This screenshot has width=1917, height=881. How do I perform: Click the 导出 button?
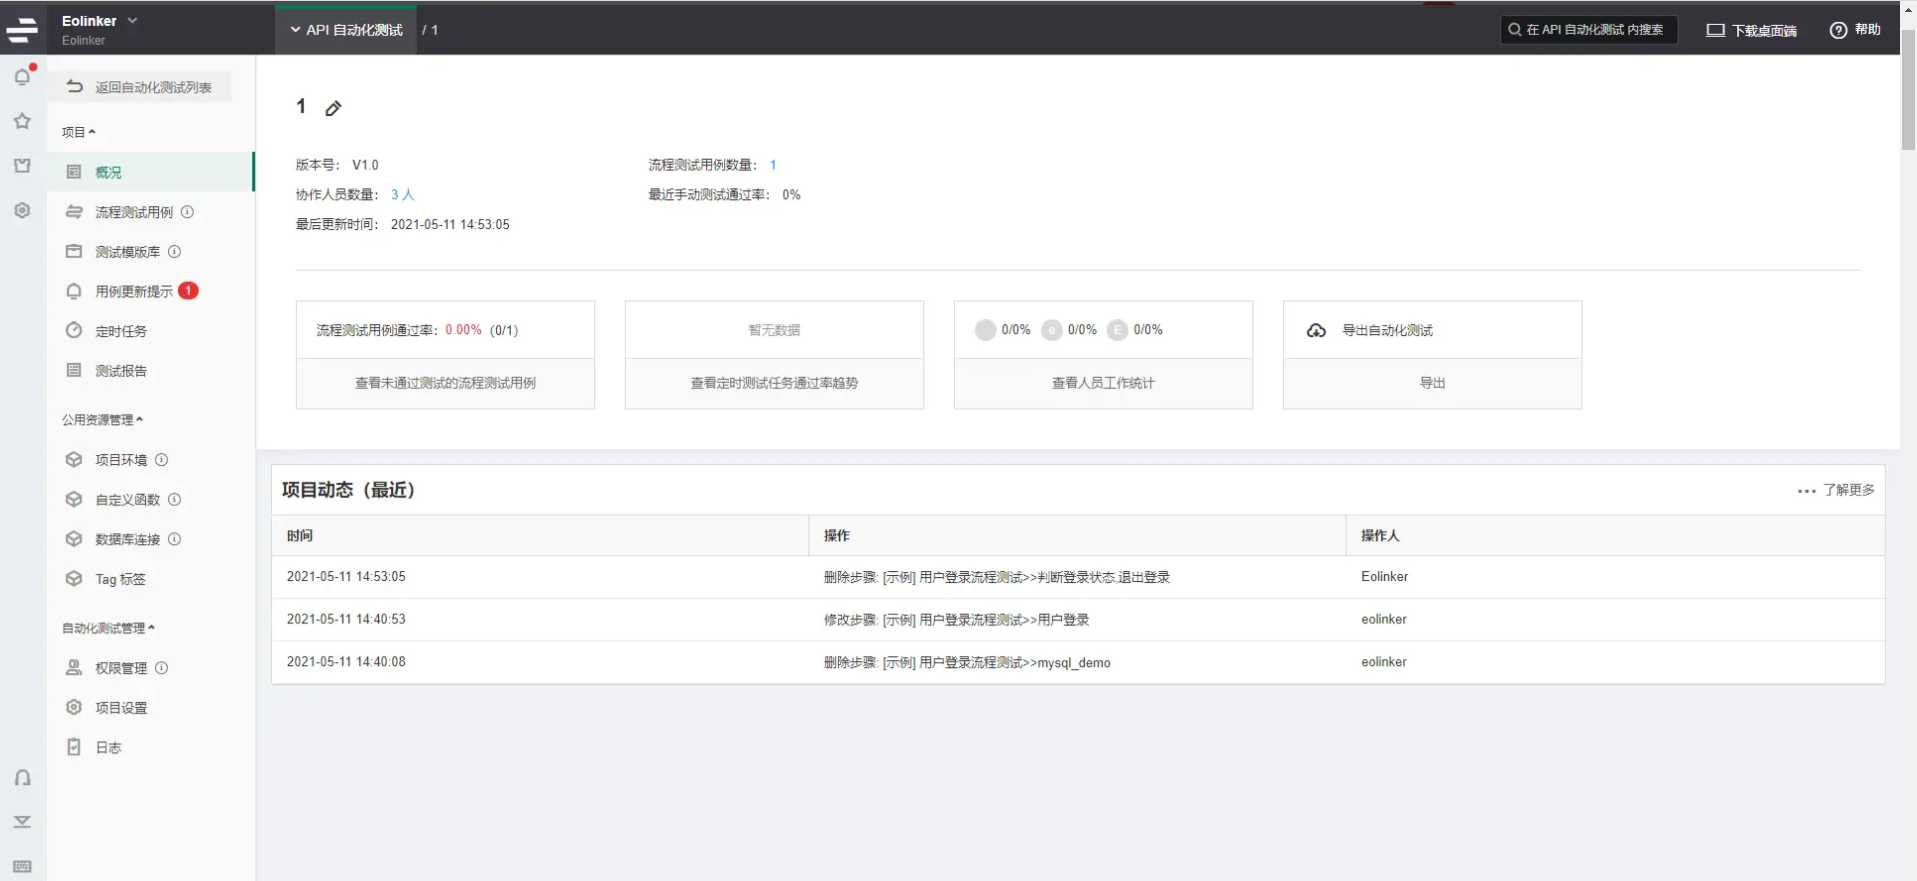pyautogui.click(x=1432, y=383)
